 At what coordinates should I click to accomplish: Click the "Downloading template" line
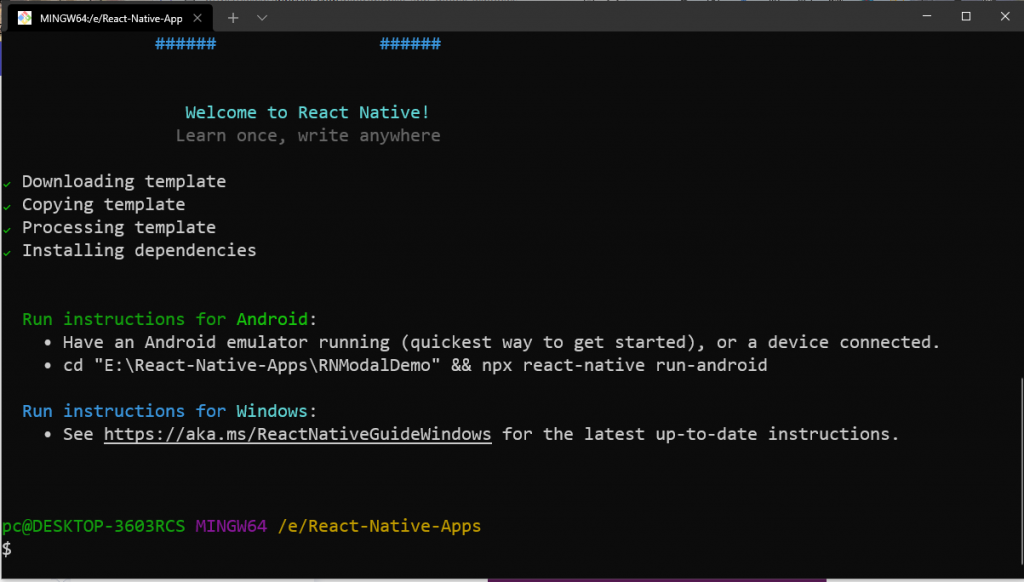[123, 182]
